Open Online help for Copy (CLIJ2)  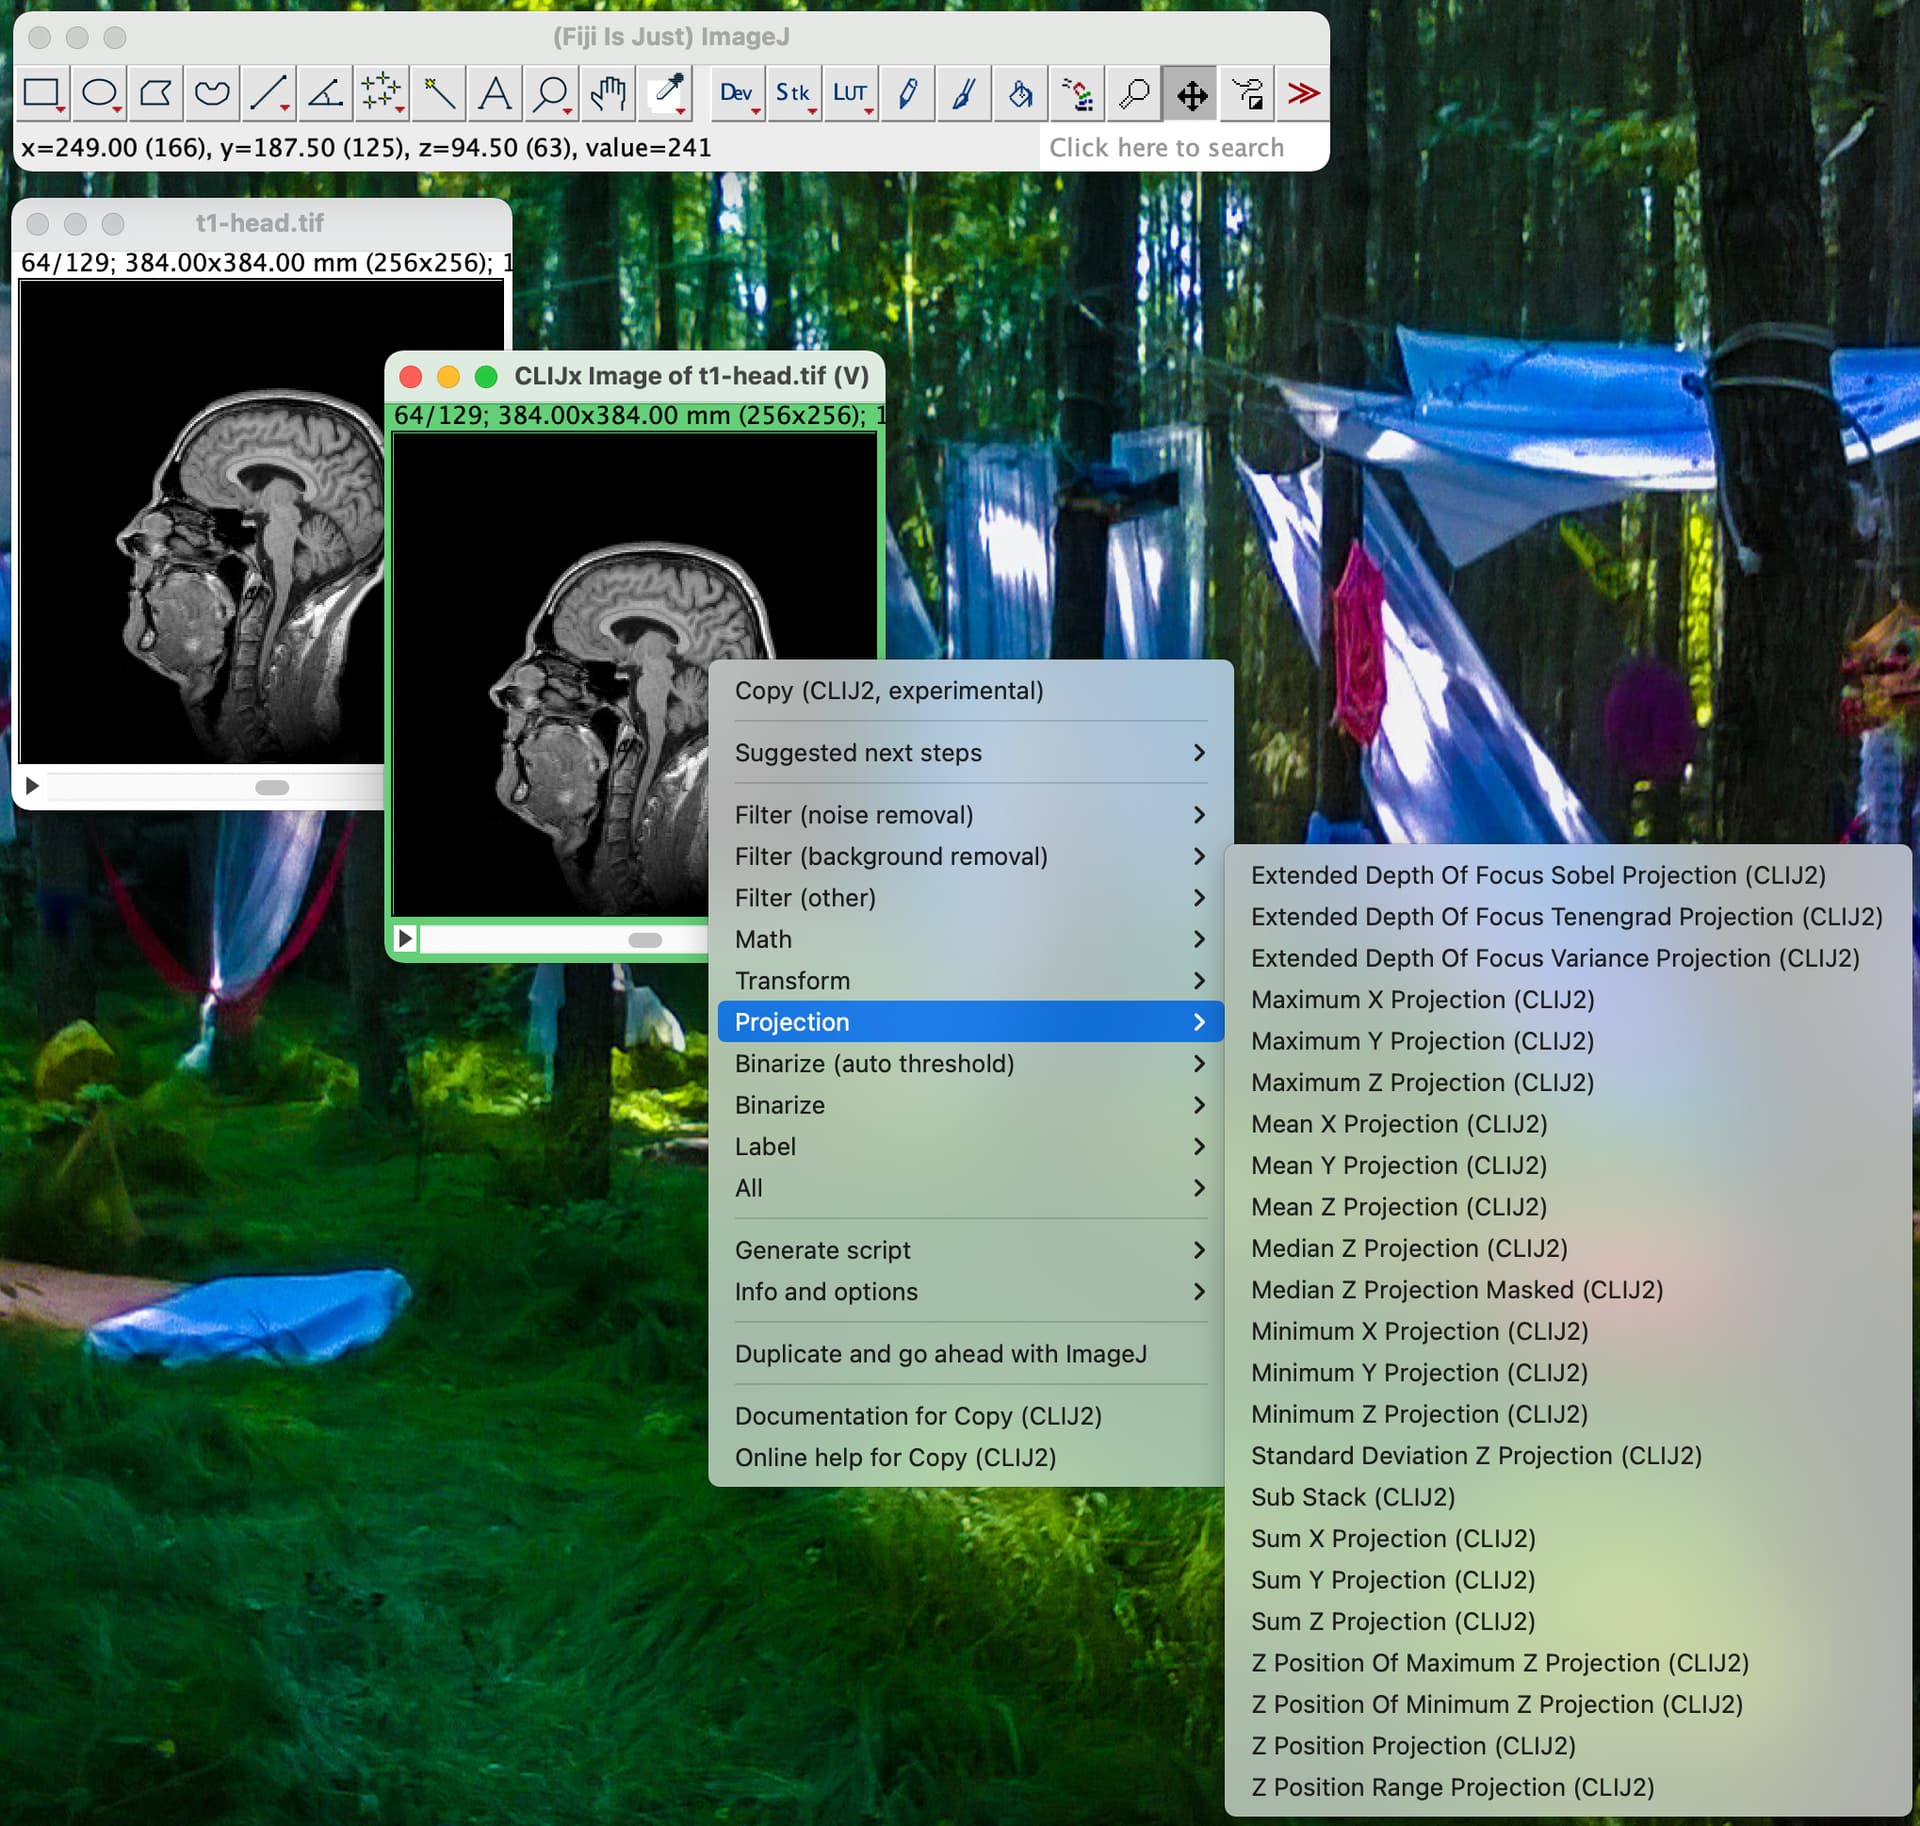tap(895, 1457)
